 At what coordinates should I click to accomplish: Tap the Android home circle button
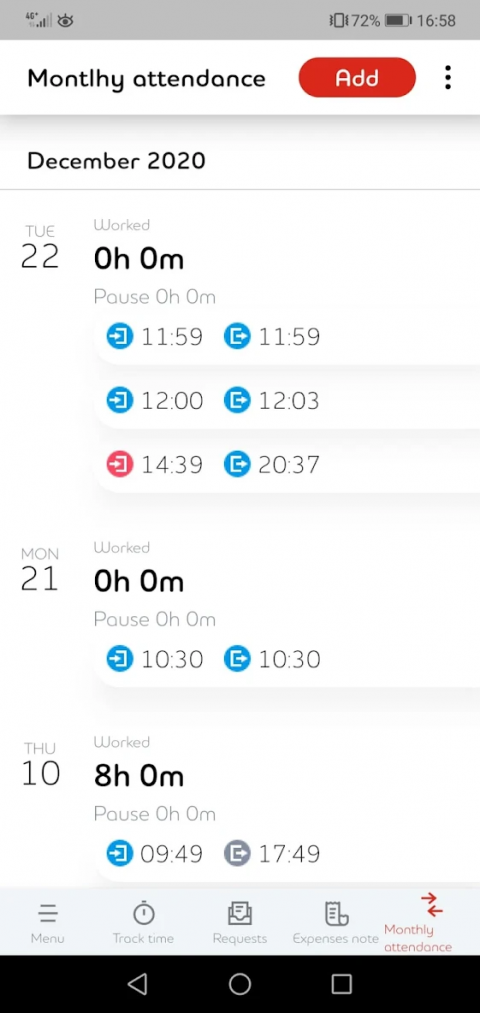click(x=240, y=983)
